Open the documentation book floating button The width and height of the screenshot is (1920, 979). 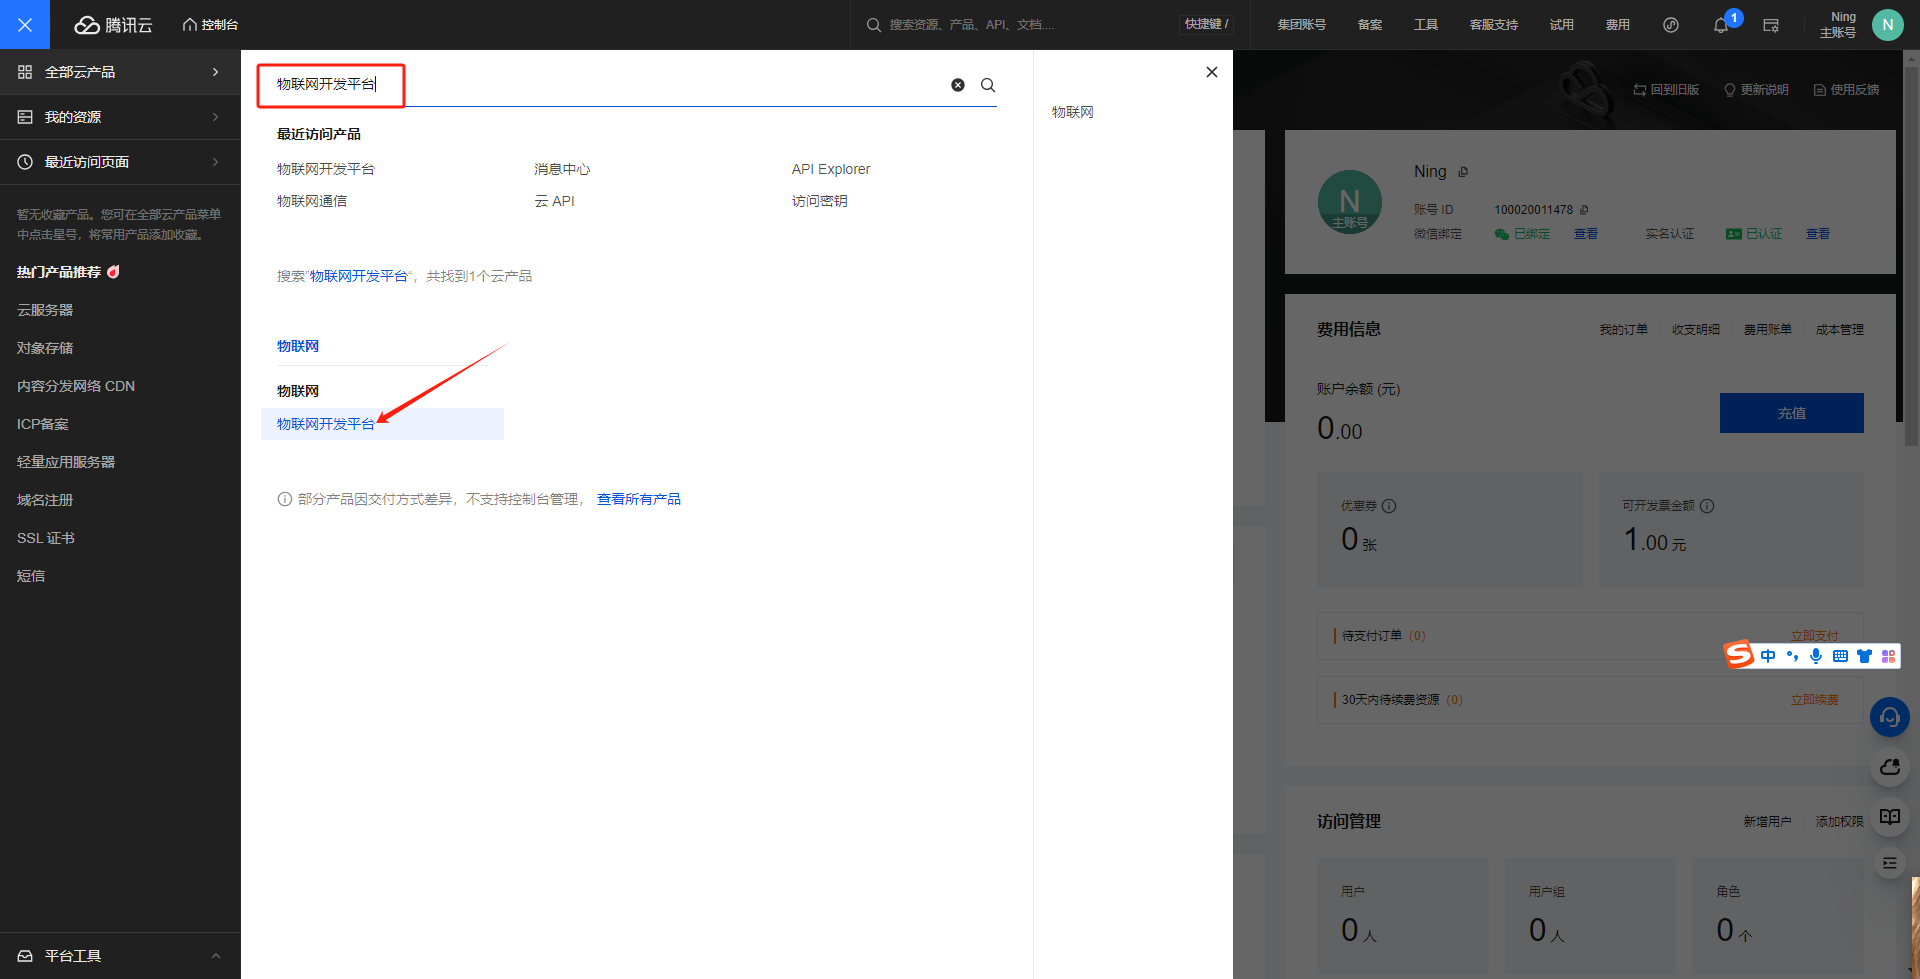click(x=1890, y=817)
